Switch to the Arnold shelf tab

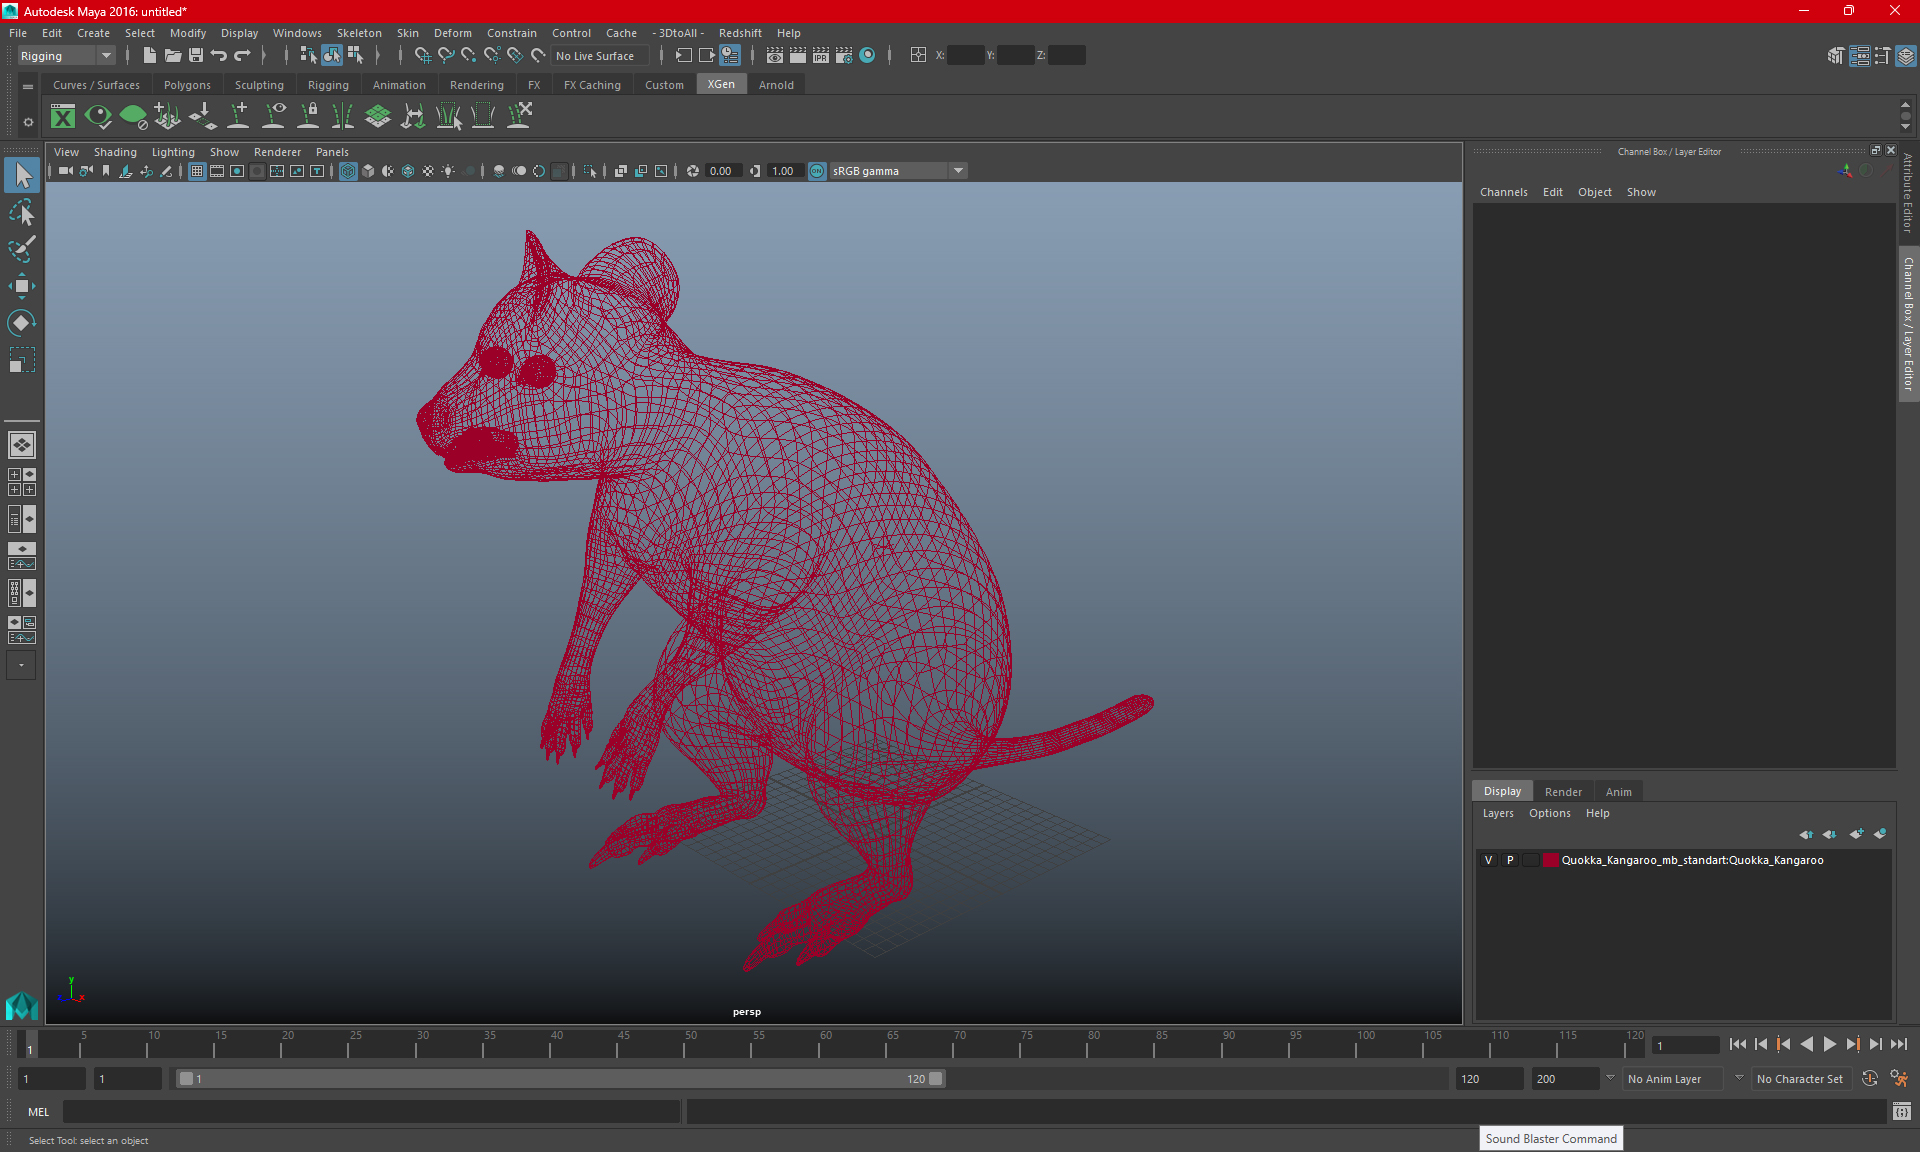[776, 85]
